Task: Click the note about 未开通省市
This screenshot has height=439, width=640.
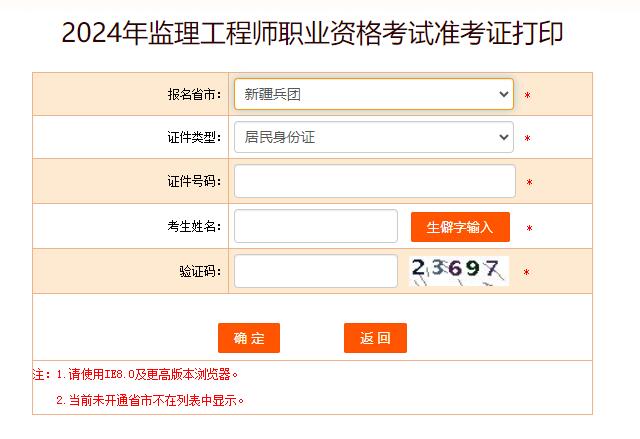Action: [150, 400]
